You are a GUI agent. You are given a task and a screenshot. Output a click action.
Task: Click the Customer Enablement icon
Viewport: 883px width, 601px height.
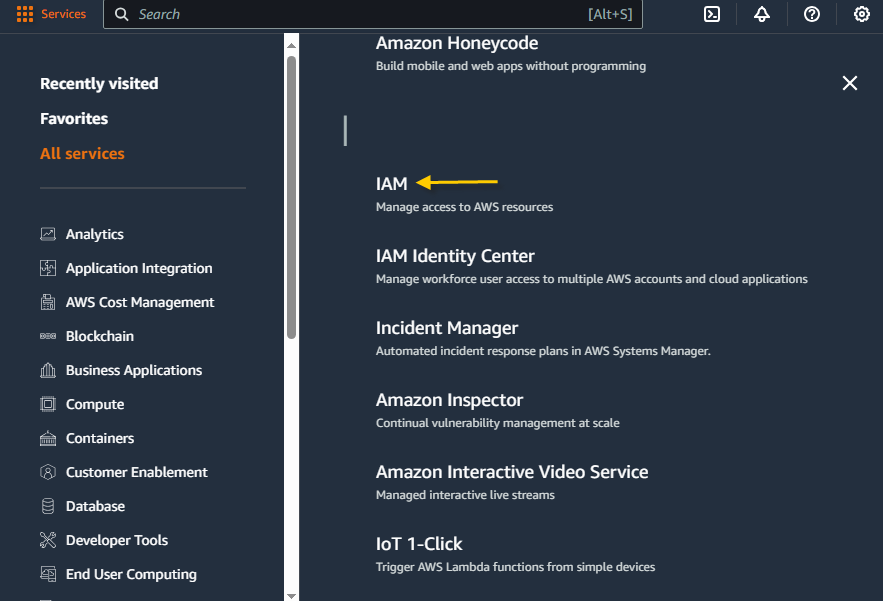(48, 472)
